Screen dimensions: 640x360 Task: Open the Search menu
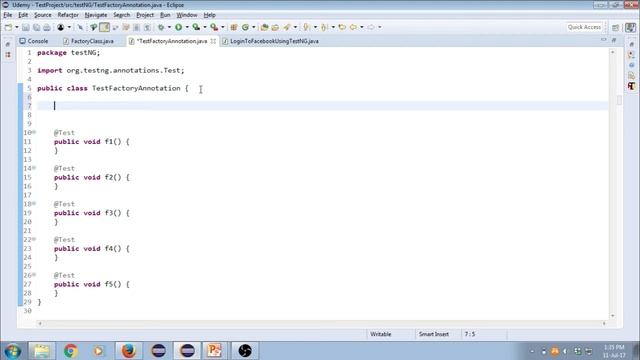pyautogui.click(x=122, y=15)
